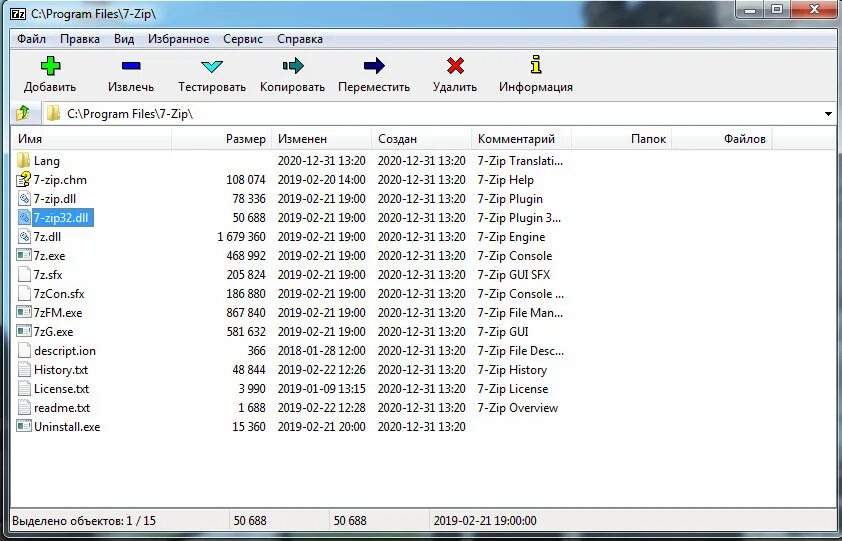Click comment 7-Zip License
This screenshot has width=842, height=541.
(x=513, y=389)
